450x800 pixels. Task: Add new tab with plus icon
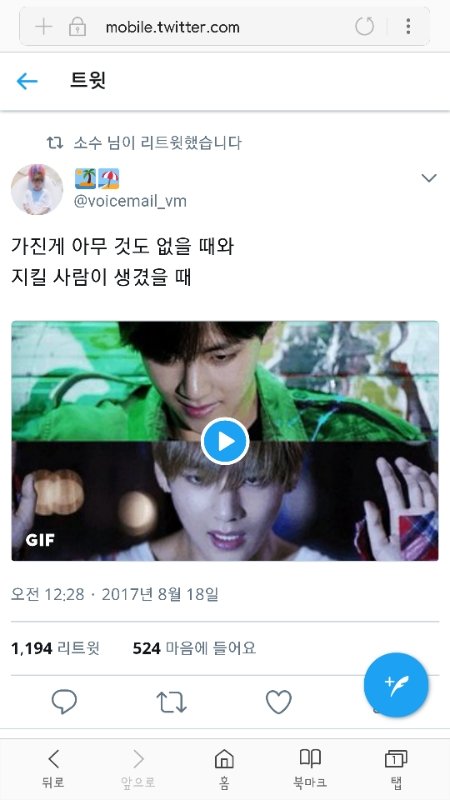coord(44,27)
